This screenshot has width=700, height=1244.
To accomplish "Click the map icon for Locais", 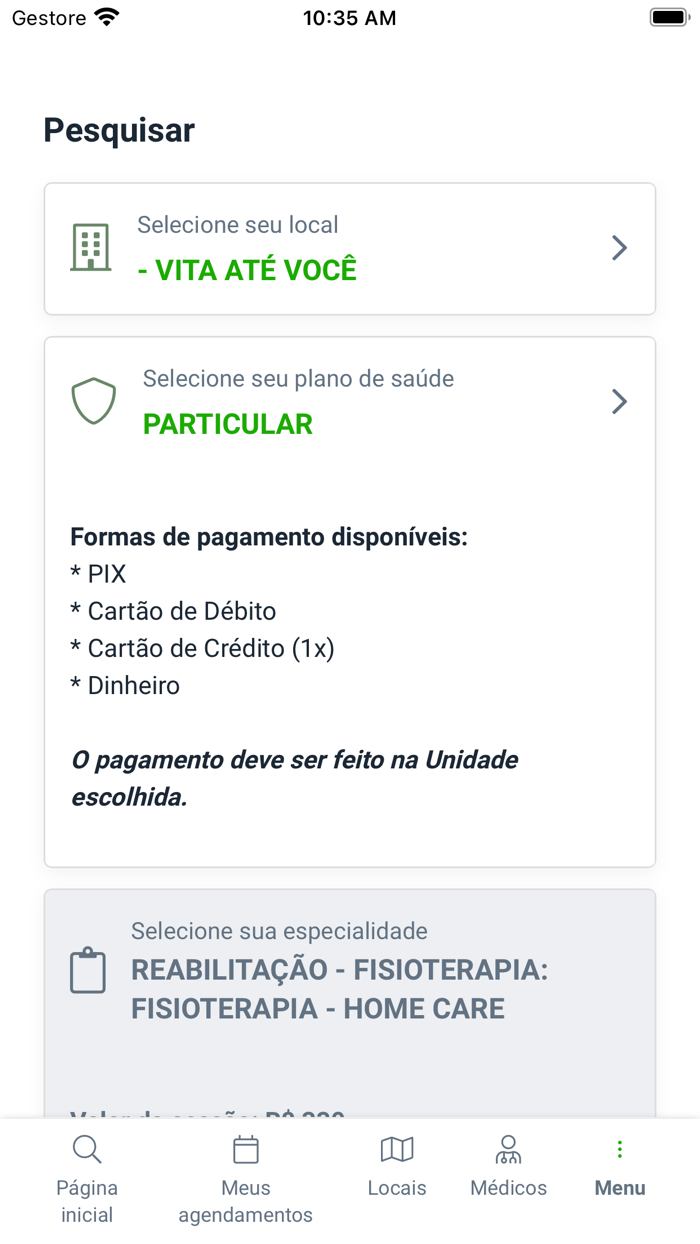I will click(397, 1149).
